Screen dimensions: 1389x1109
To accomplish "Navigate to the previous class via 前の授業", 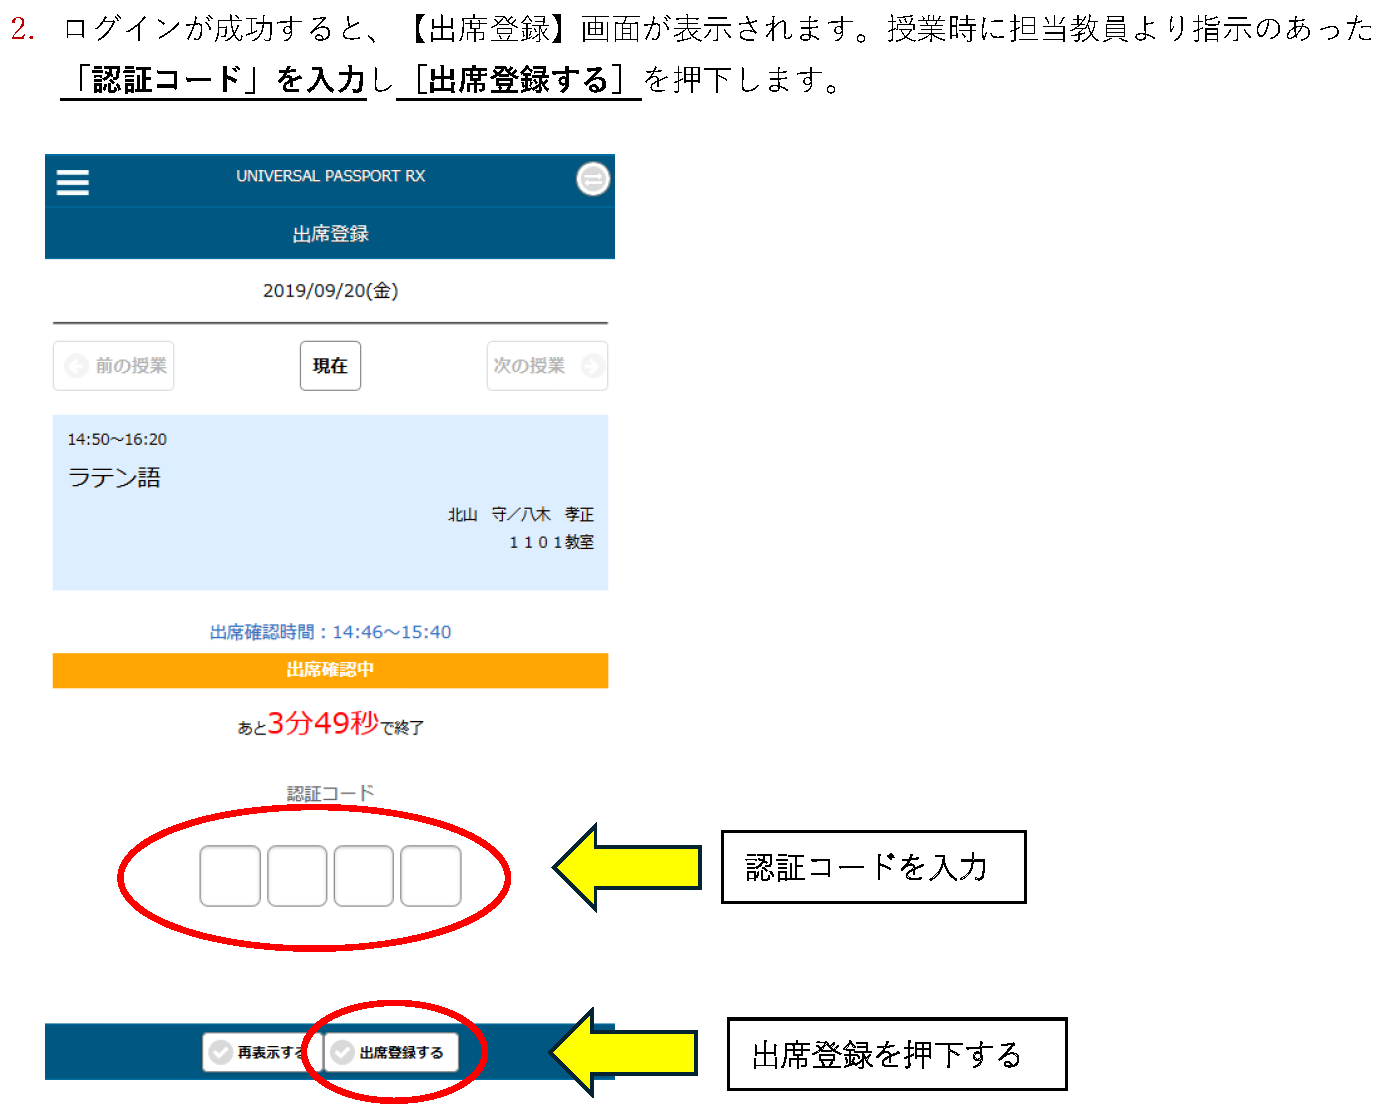I will coord(113,365).
